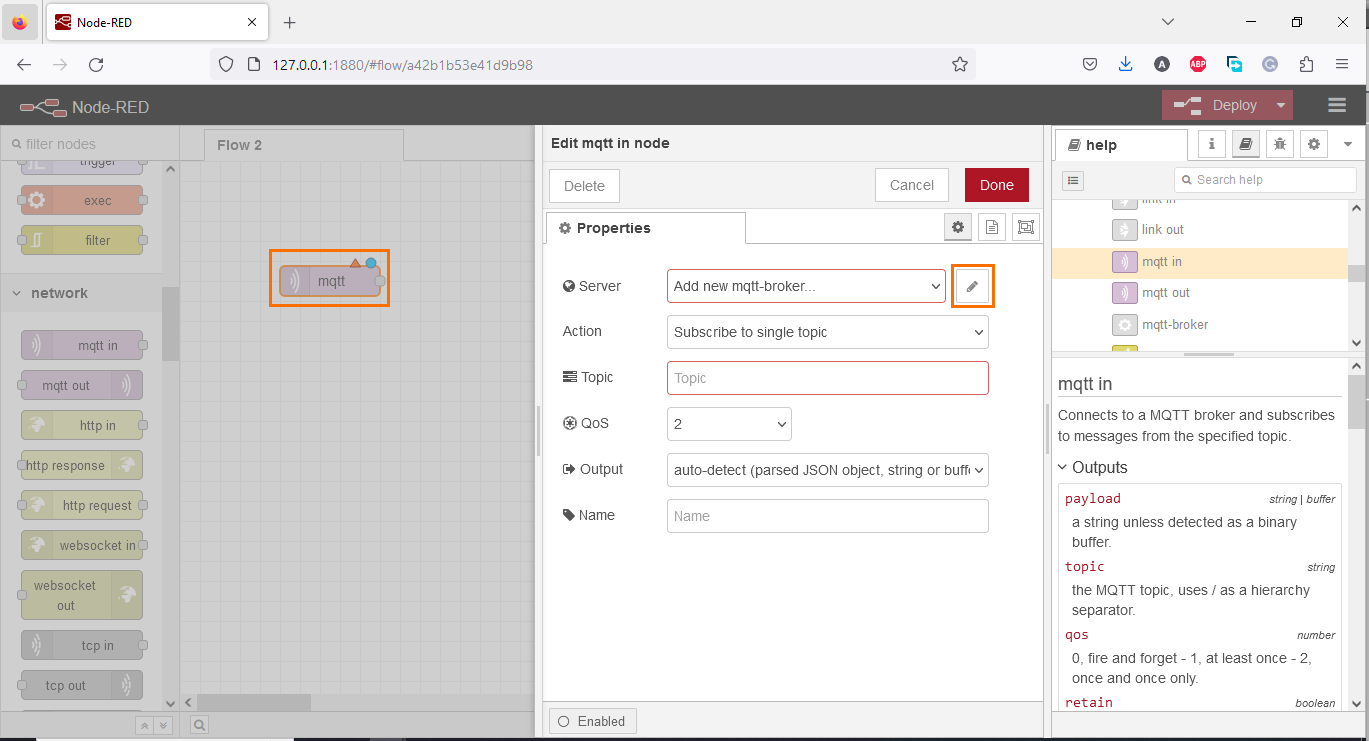Open the Server dropdown
This screenshot has height=741, width=1369.
pos(806,286)
